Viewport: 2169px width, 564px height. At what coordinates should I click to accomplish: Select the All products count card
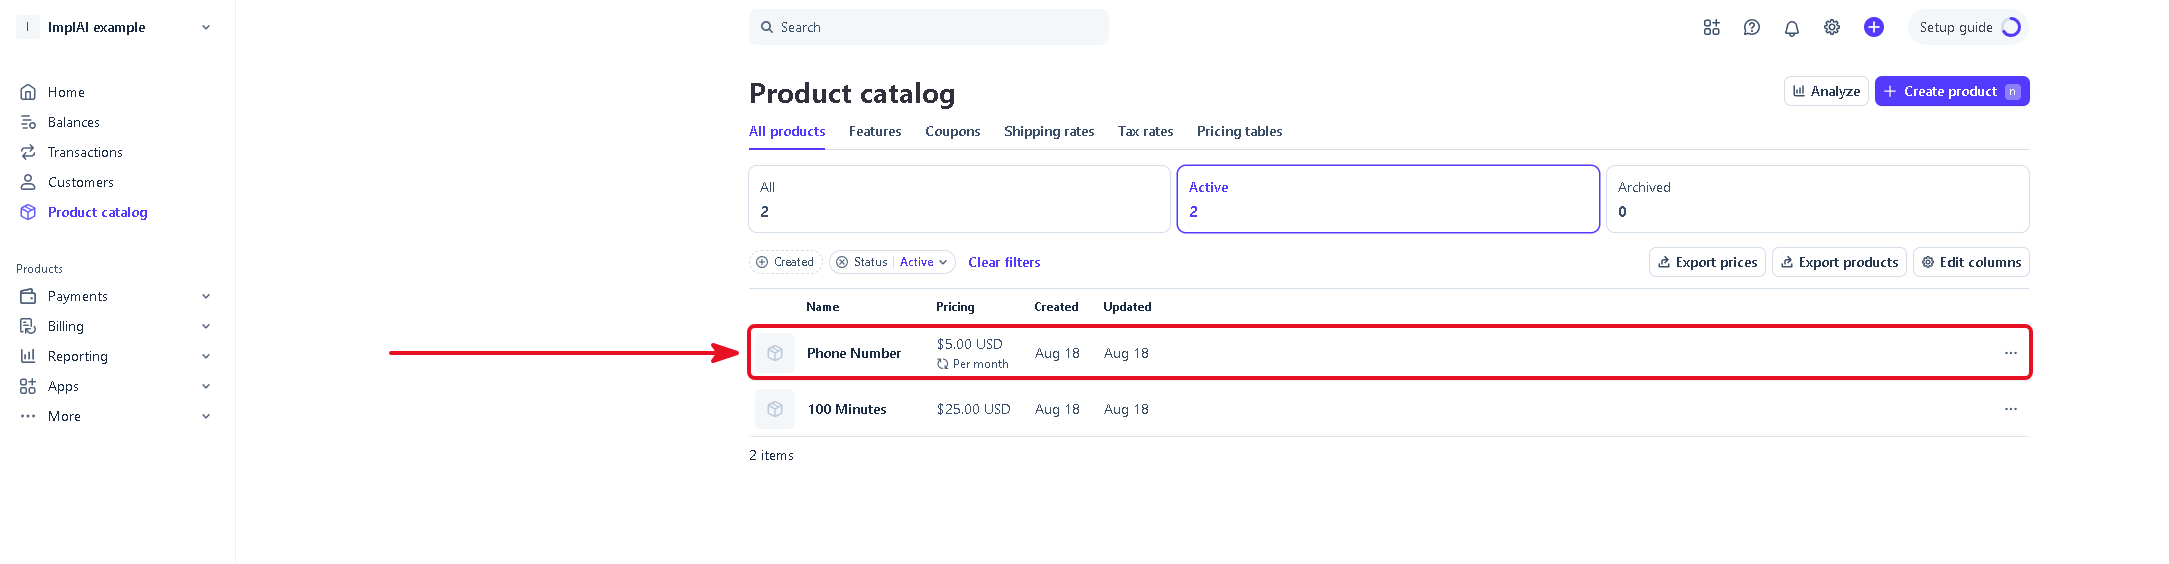(959, 199)
